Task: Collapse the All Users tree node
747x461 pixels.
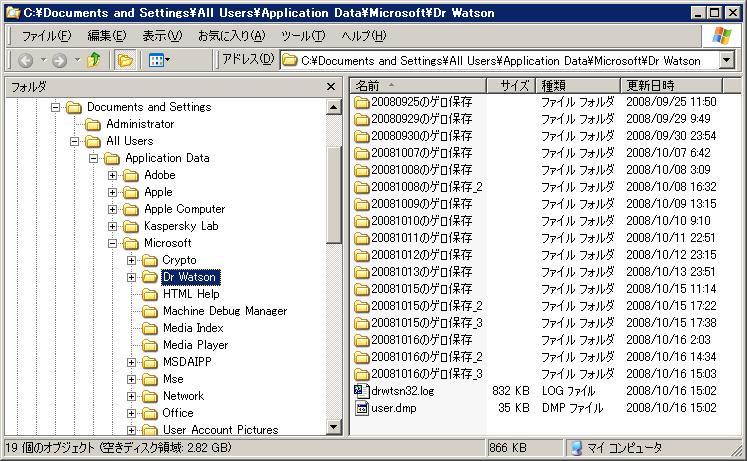Action: click(x=74, y=141)
